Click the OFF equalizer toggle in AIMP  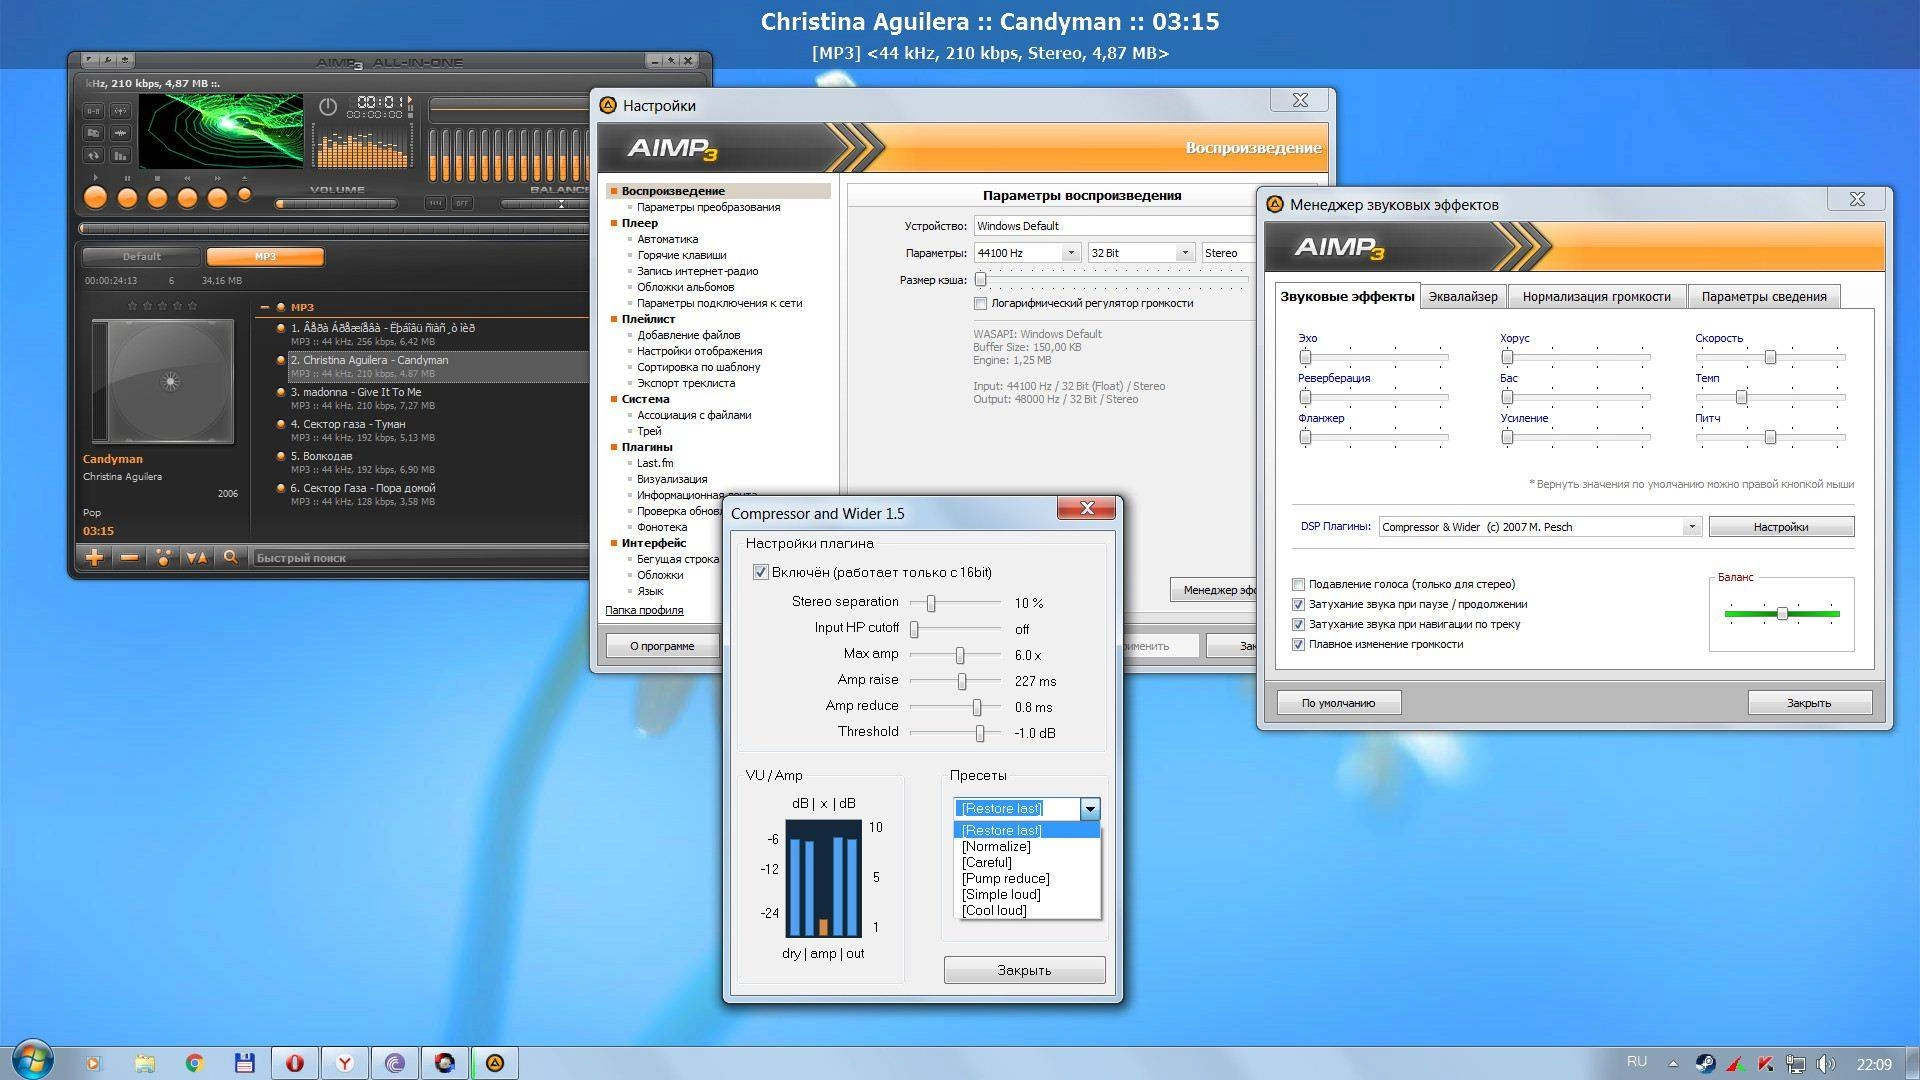461,203
